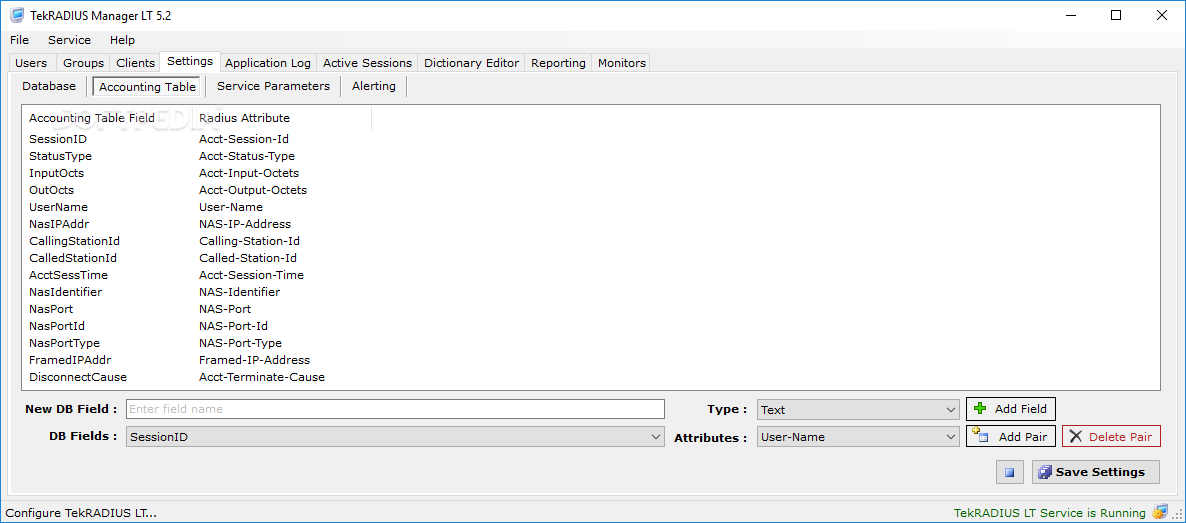Select the Accounting Table sub-tab
1186x523 pixels.
(x=147, y=87)
